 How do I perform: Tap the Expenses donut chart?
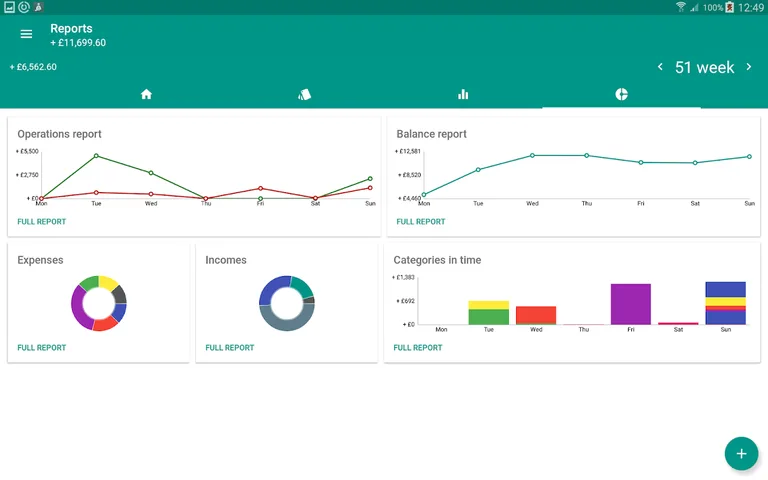(99, 303)
